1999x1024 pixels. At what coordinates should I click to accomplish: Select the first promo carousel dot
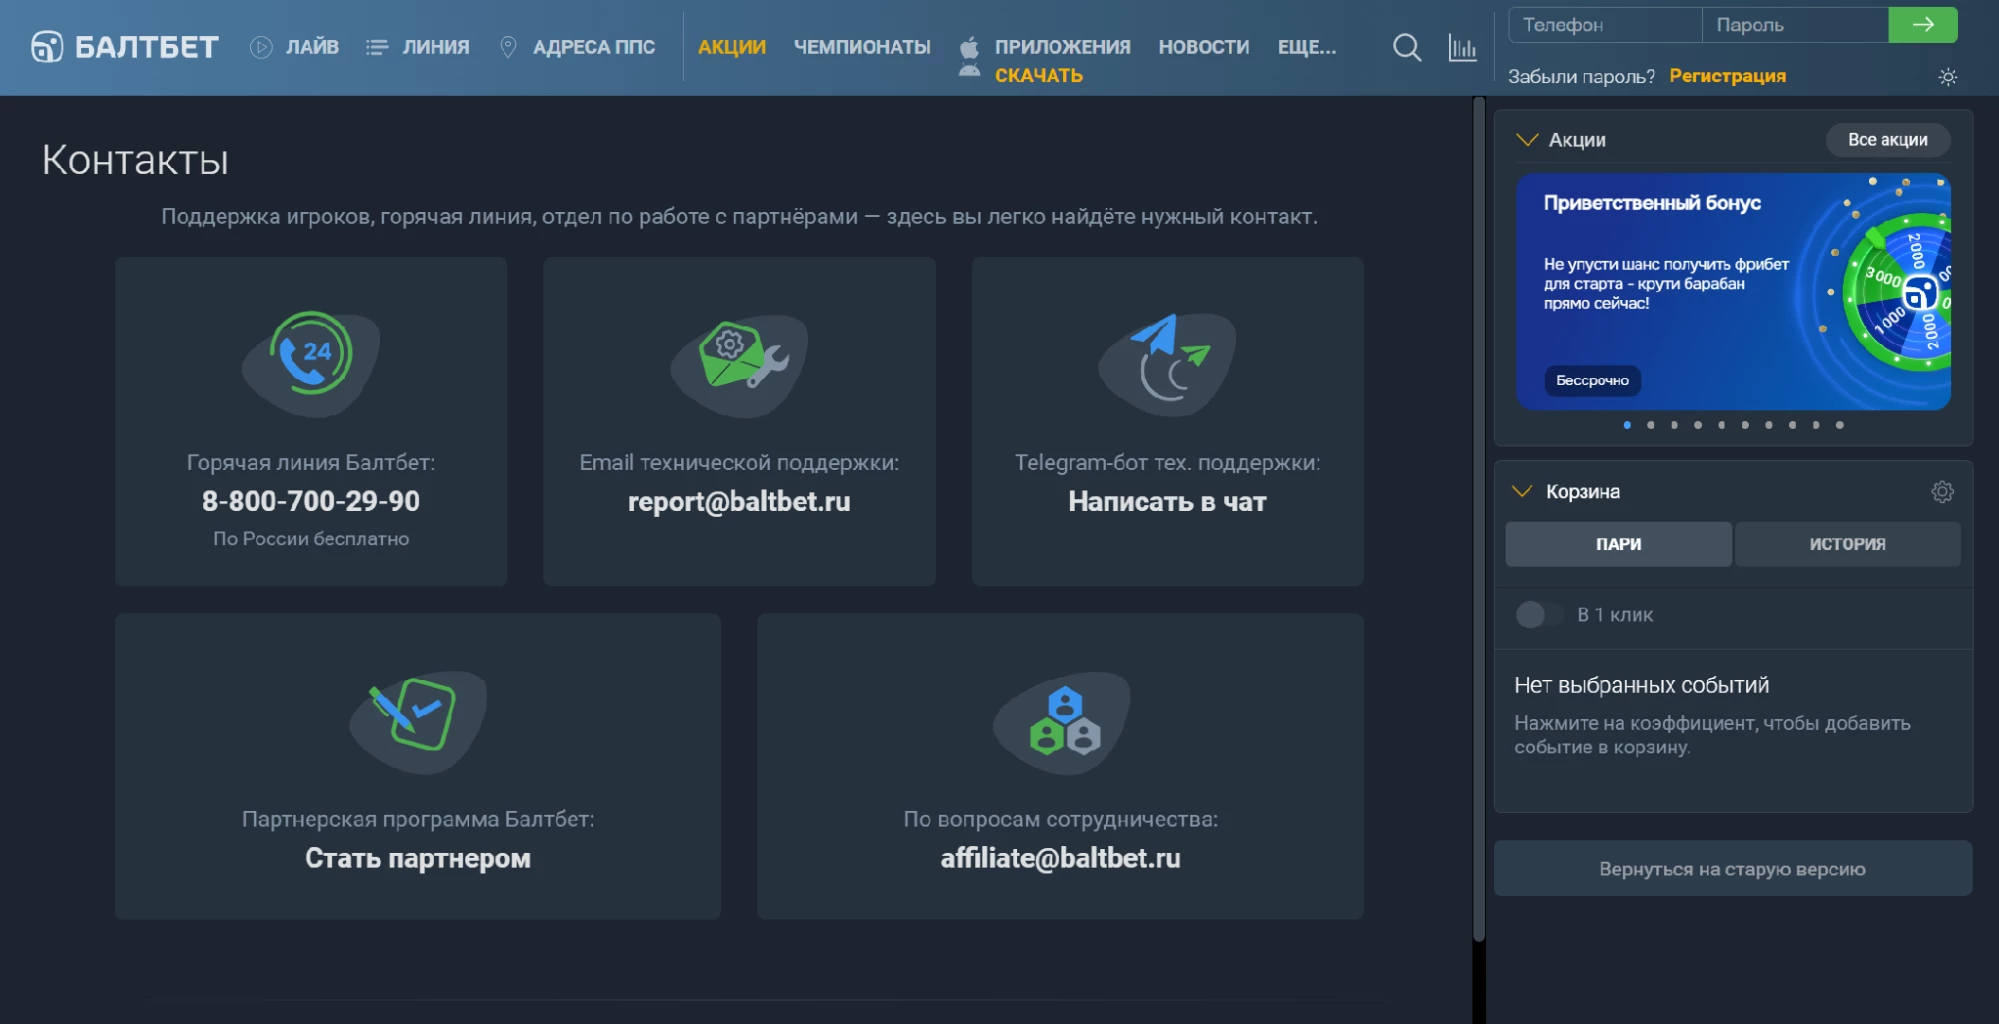pos(1627,425)
